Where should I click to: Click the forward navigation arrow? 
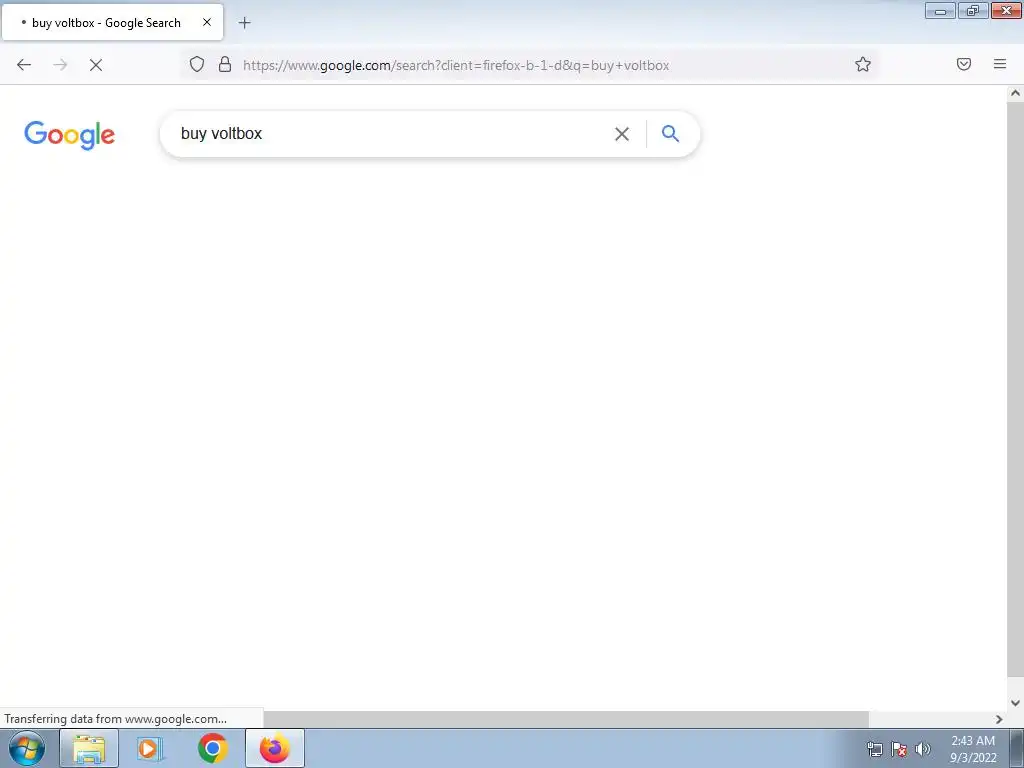60,65
